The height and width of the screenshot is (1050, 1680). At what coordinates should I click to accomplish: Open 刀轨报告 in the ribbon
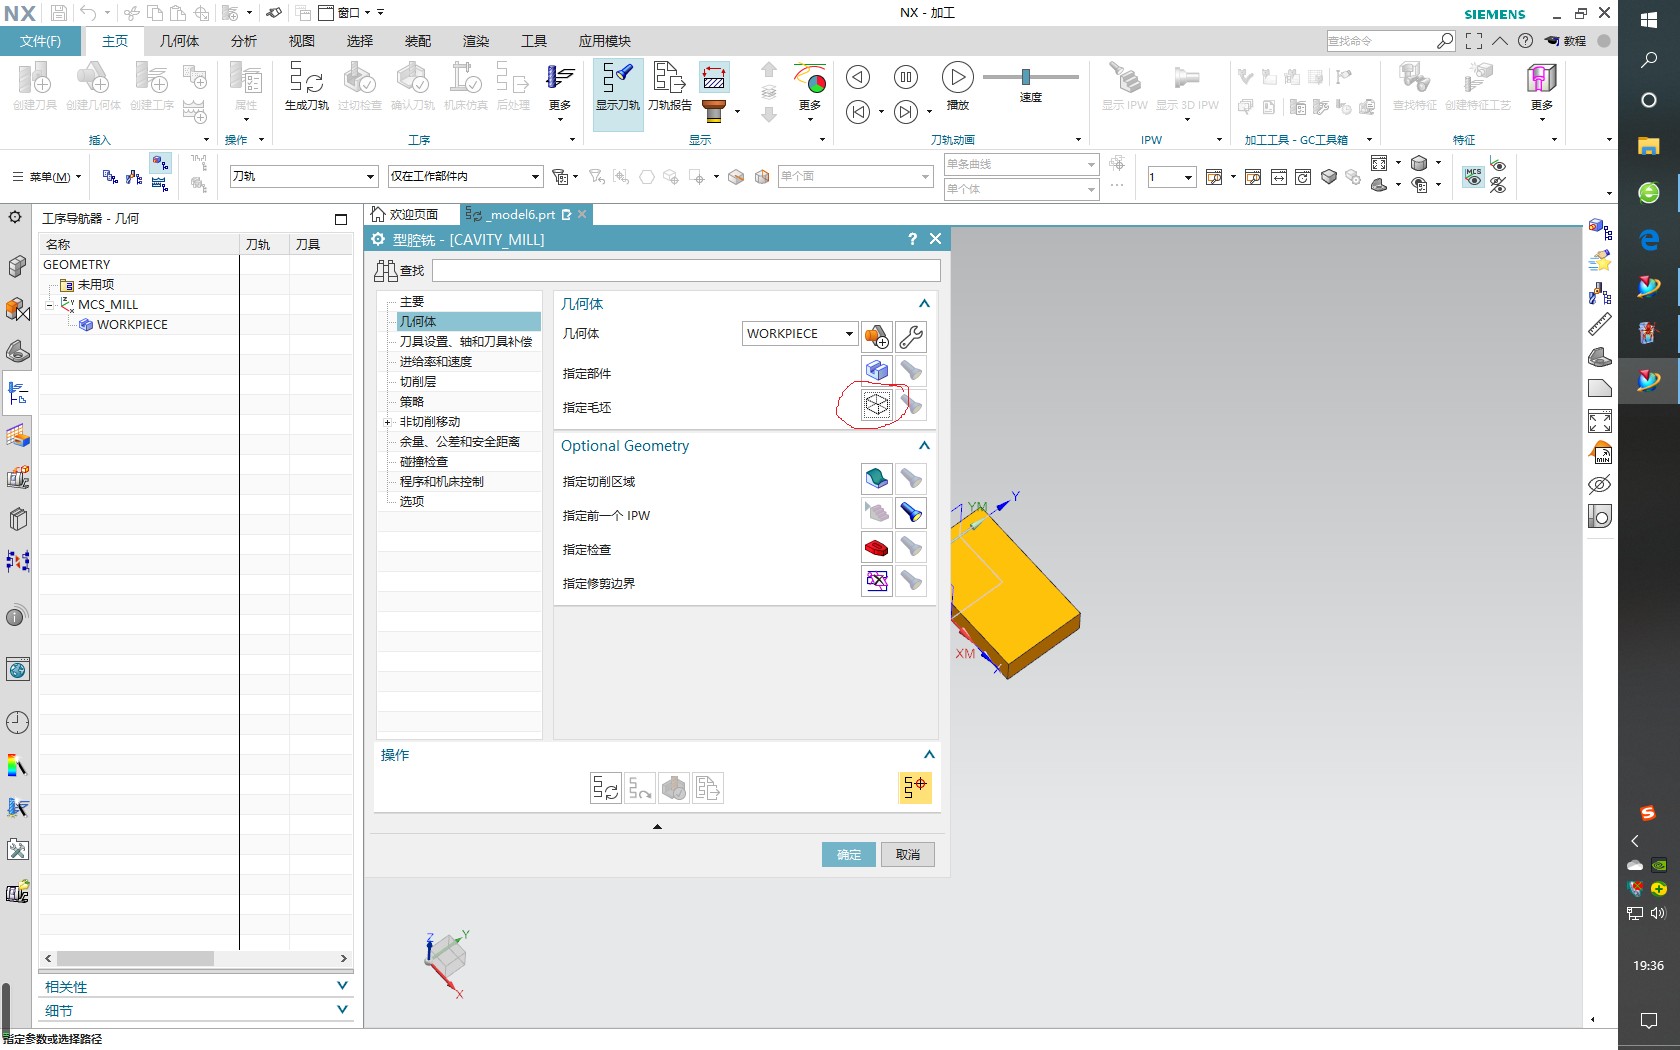669,86
